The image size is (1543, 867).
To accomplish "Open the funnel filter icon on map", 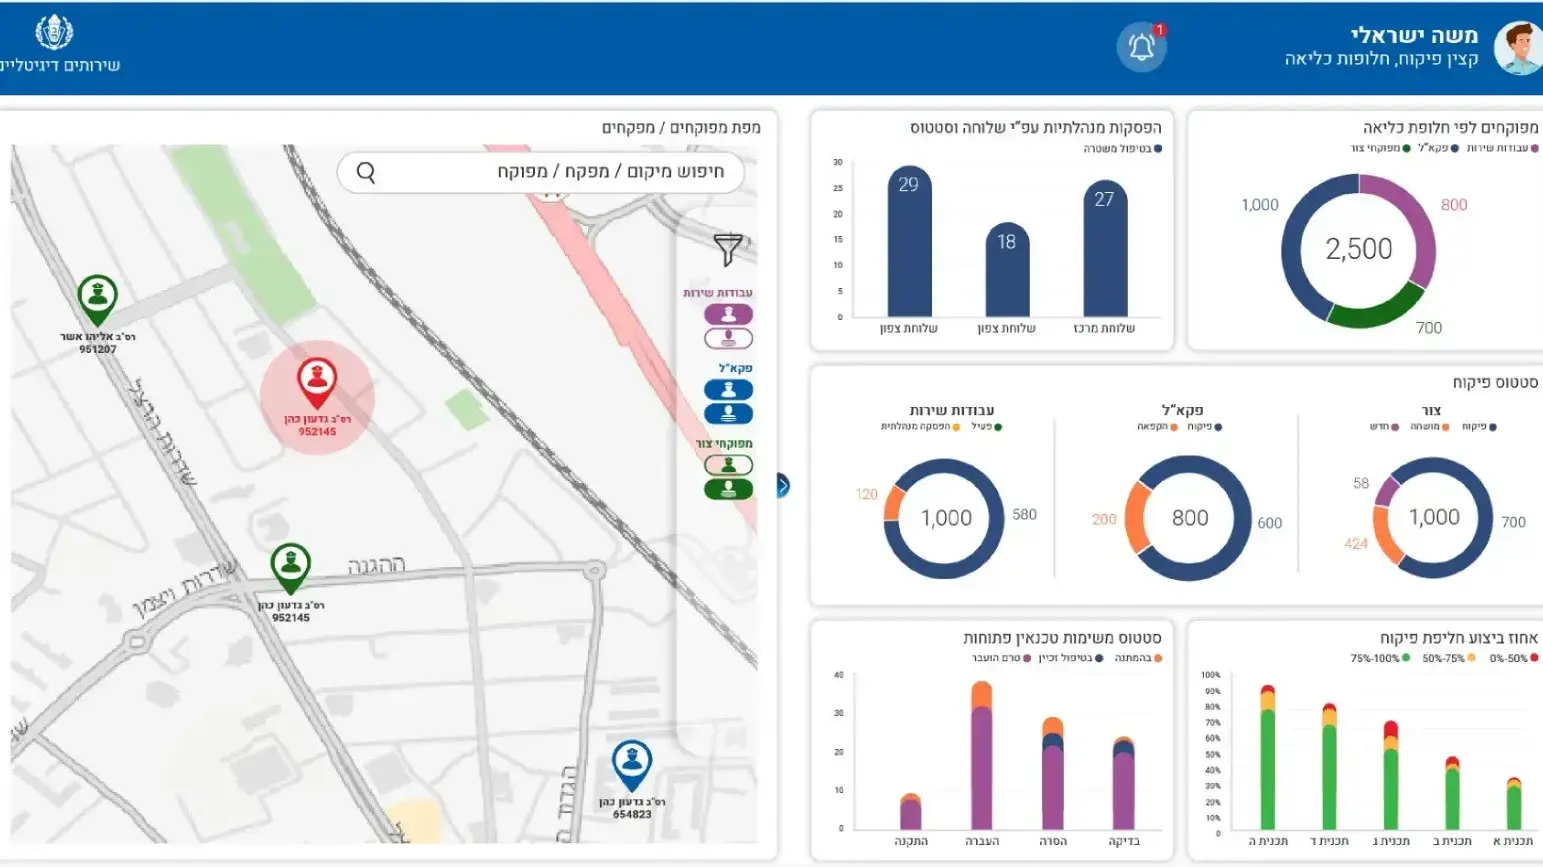I will (x=729, y=249).
